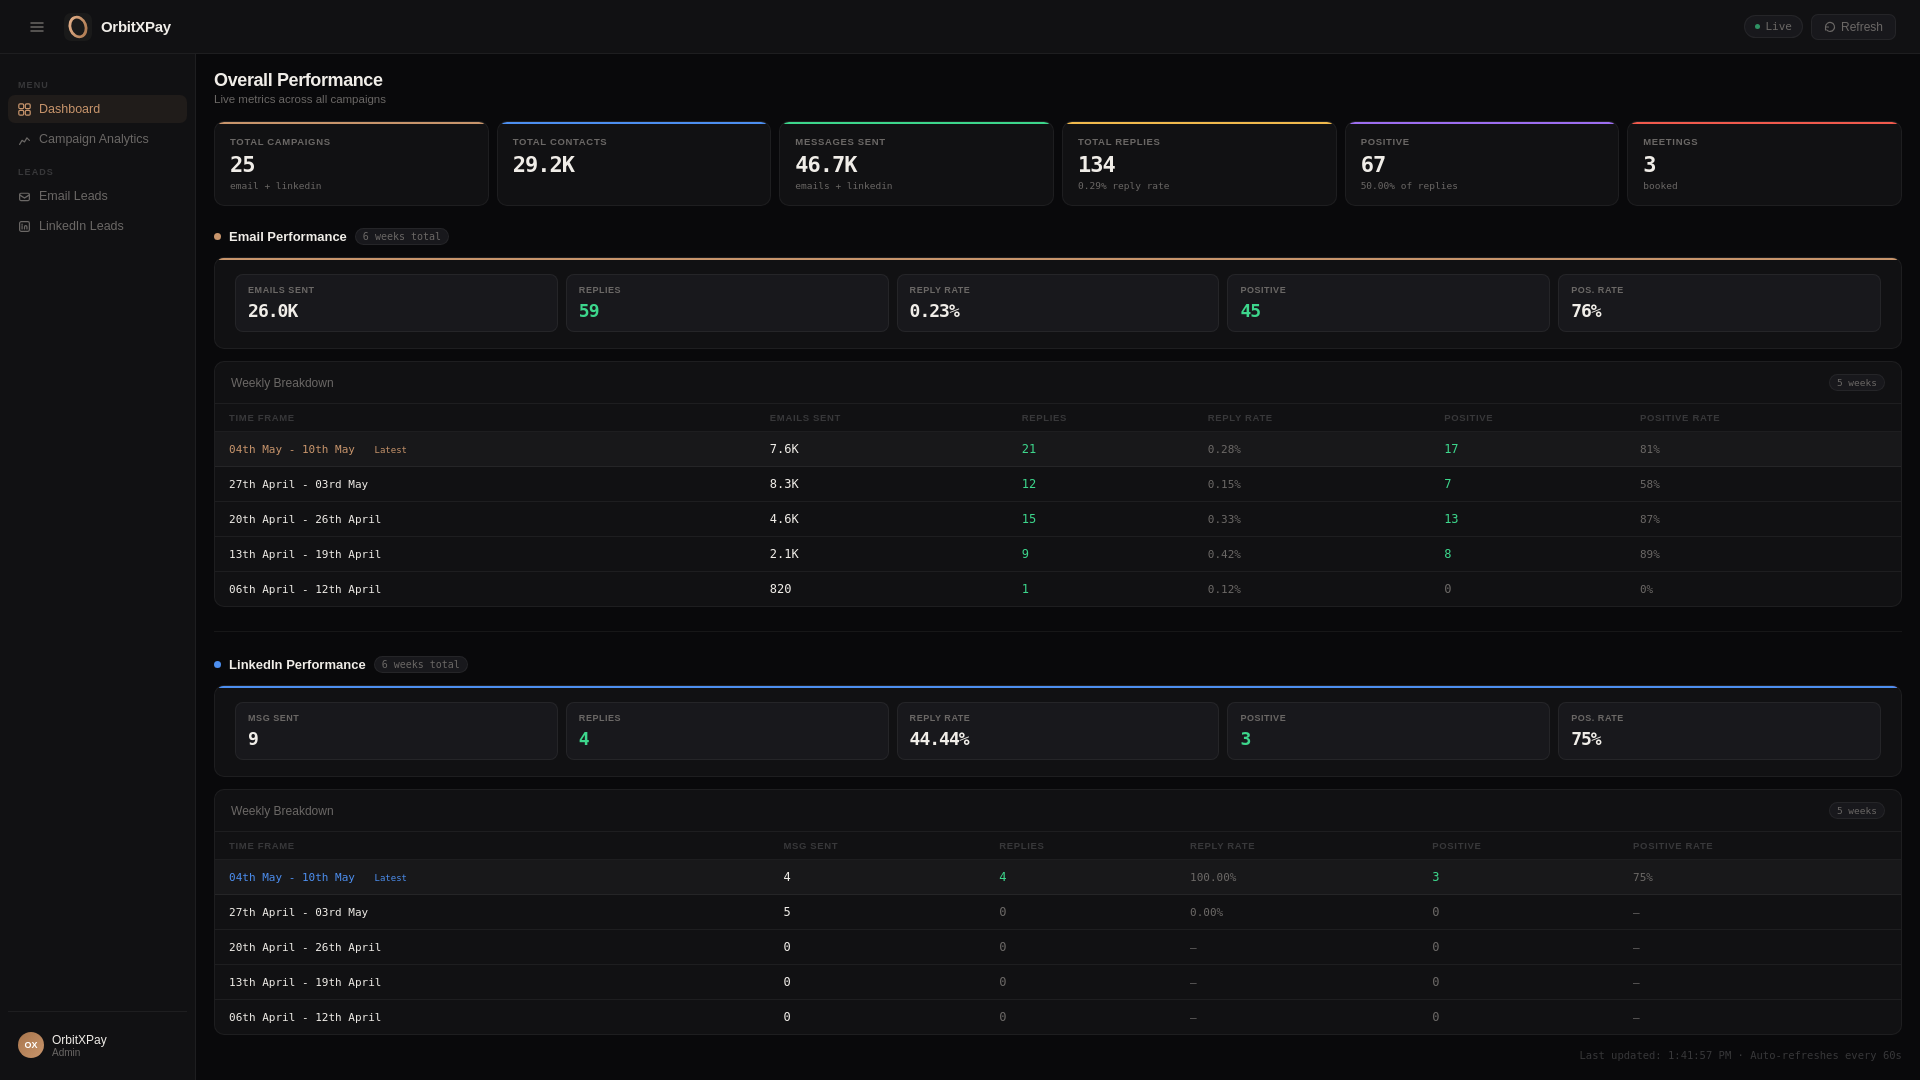Click email row '20th April - 26th April'
Viewport: 1920px width, 1080px height.
click(x=1058, y=519)
